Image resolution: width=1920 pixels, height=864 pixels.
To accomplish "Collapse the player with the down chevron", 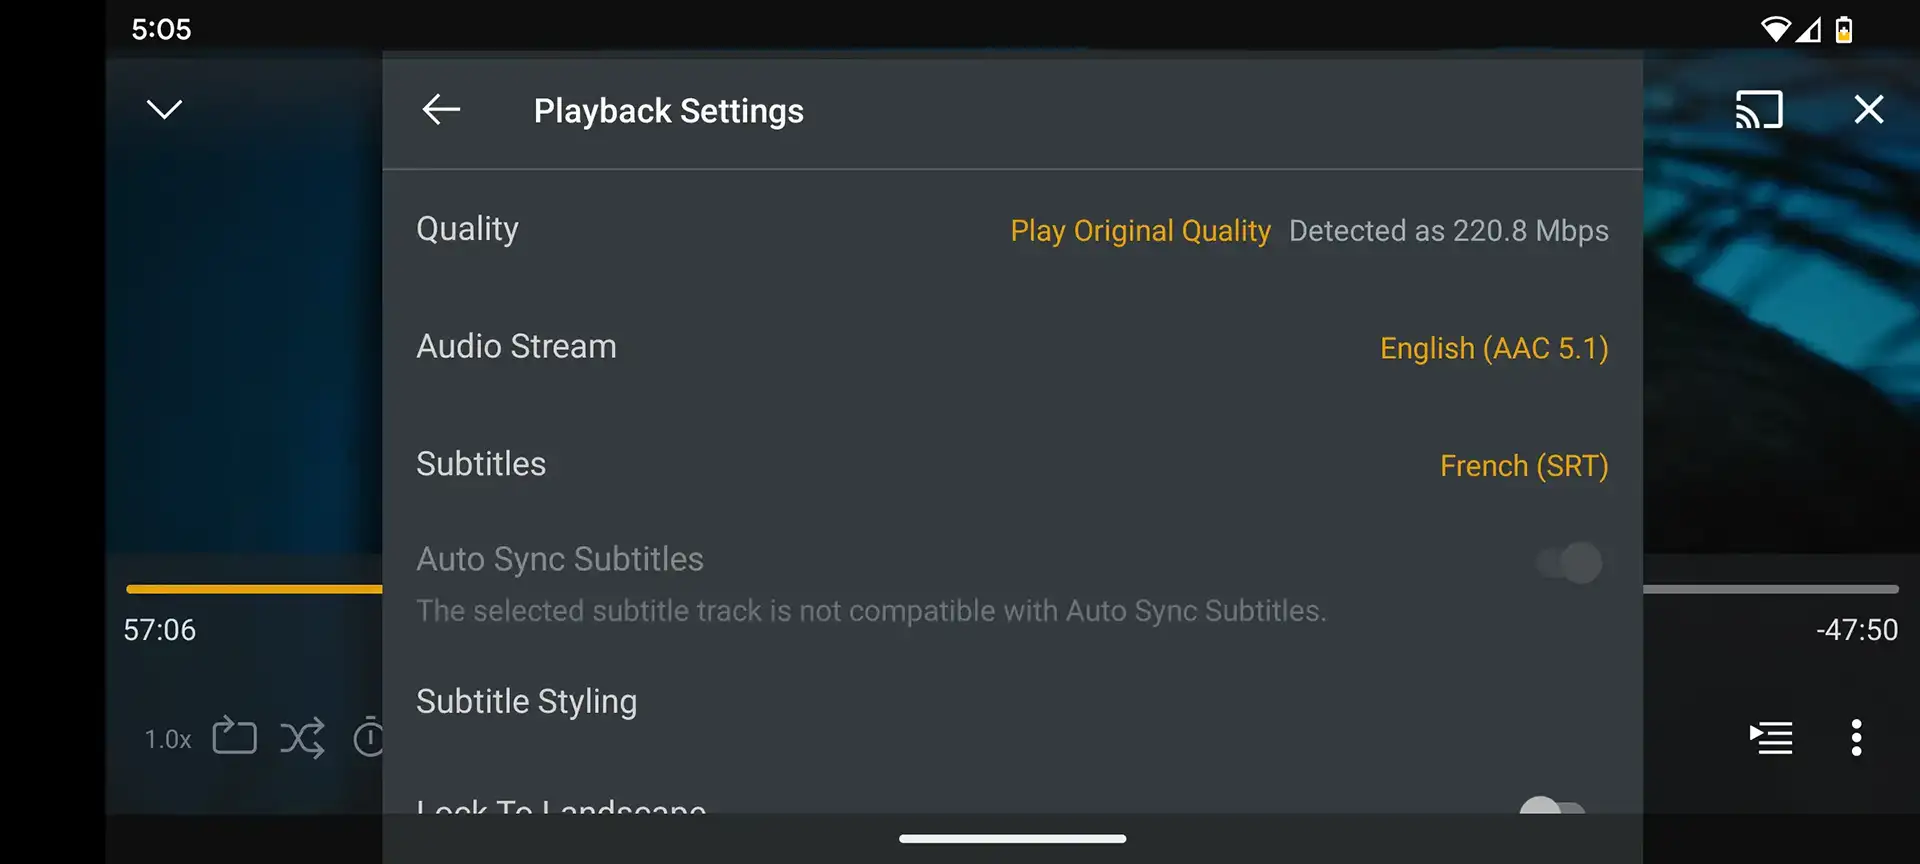I will 164,109.
